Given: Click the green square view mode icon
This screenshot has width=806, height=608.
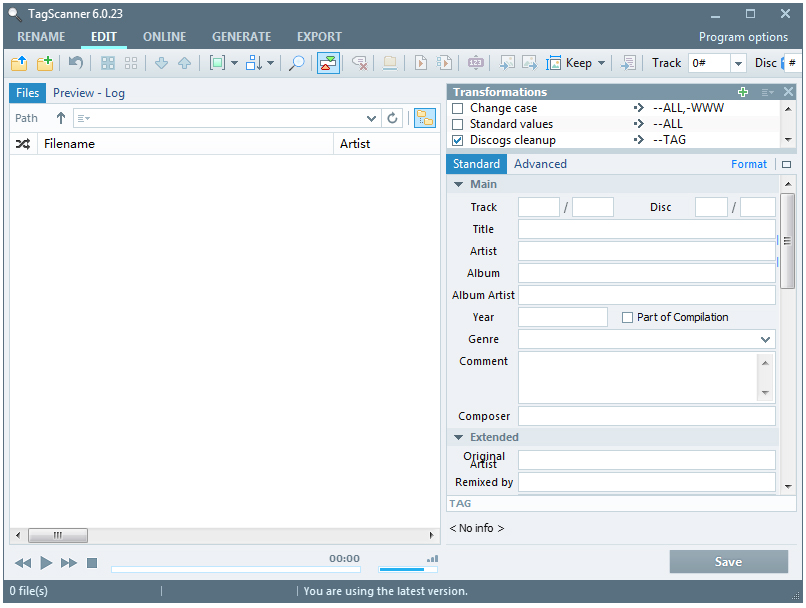Looking at the screenshot, I should 217,63.
